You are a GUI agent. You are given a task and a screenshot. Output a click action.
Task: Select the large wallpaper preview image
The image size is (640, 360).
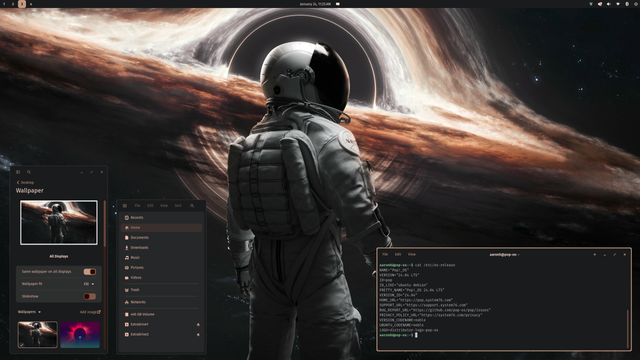pos(59,222)
